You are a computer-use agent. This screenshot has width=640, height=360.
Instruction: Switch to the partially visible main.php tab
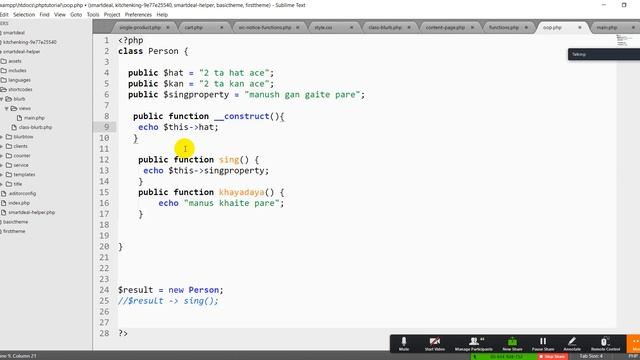click(x=607, y=27)
